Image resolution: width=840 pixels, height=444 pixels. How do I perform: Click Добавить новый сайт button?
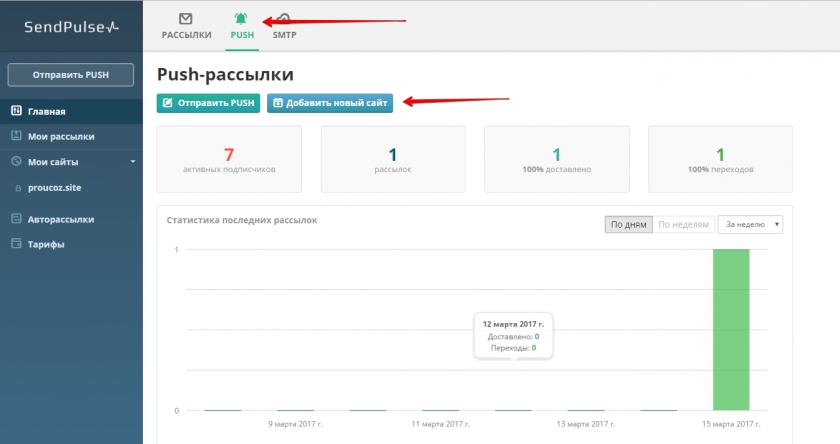[x=330, y=103]
